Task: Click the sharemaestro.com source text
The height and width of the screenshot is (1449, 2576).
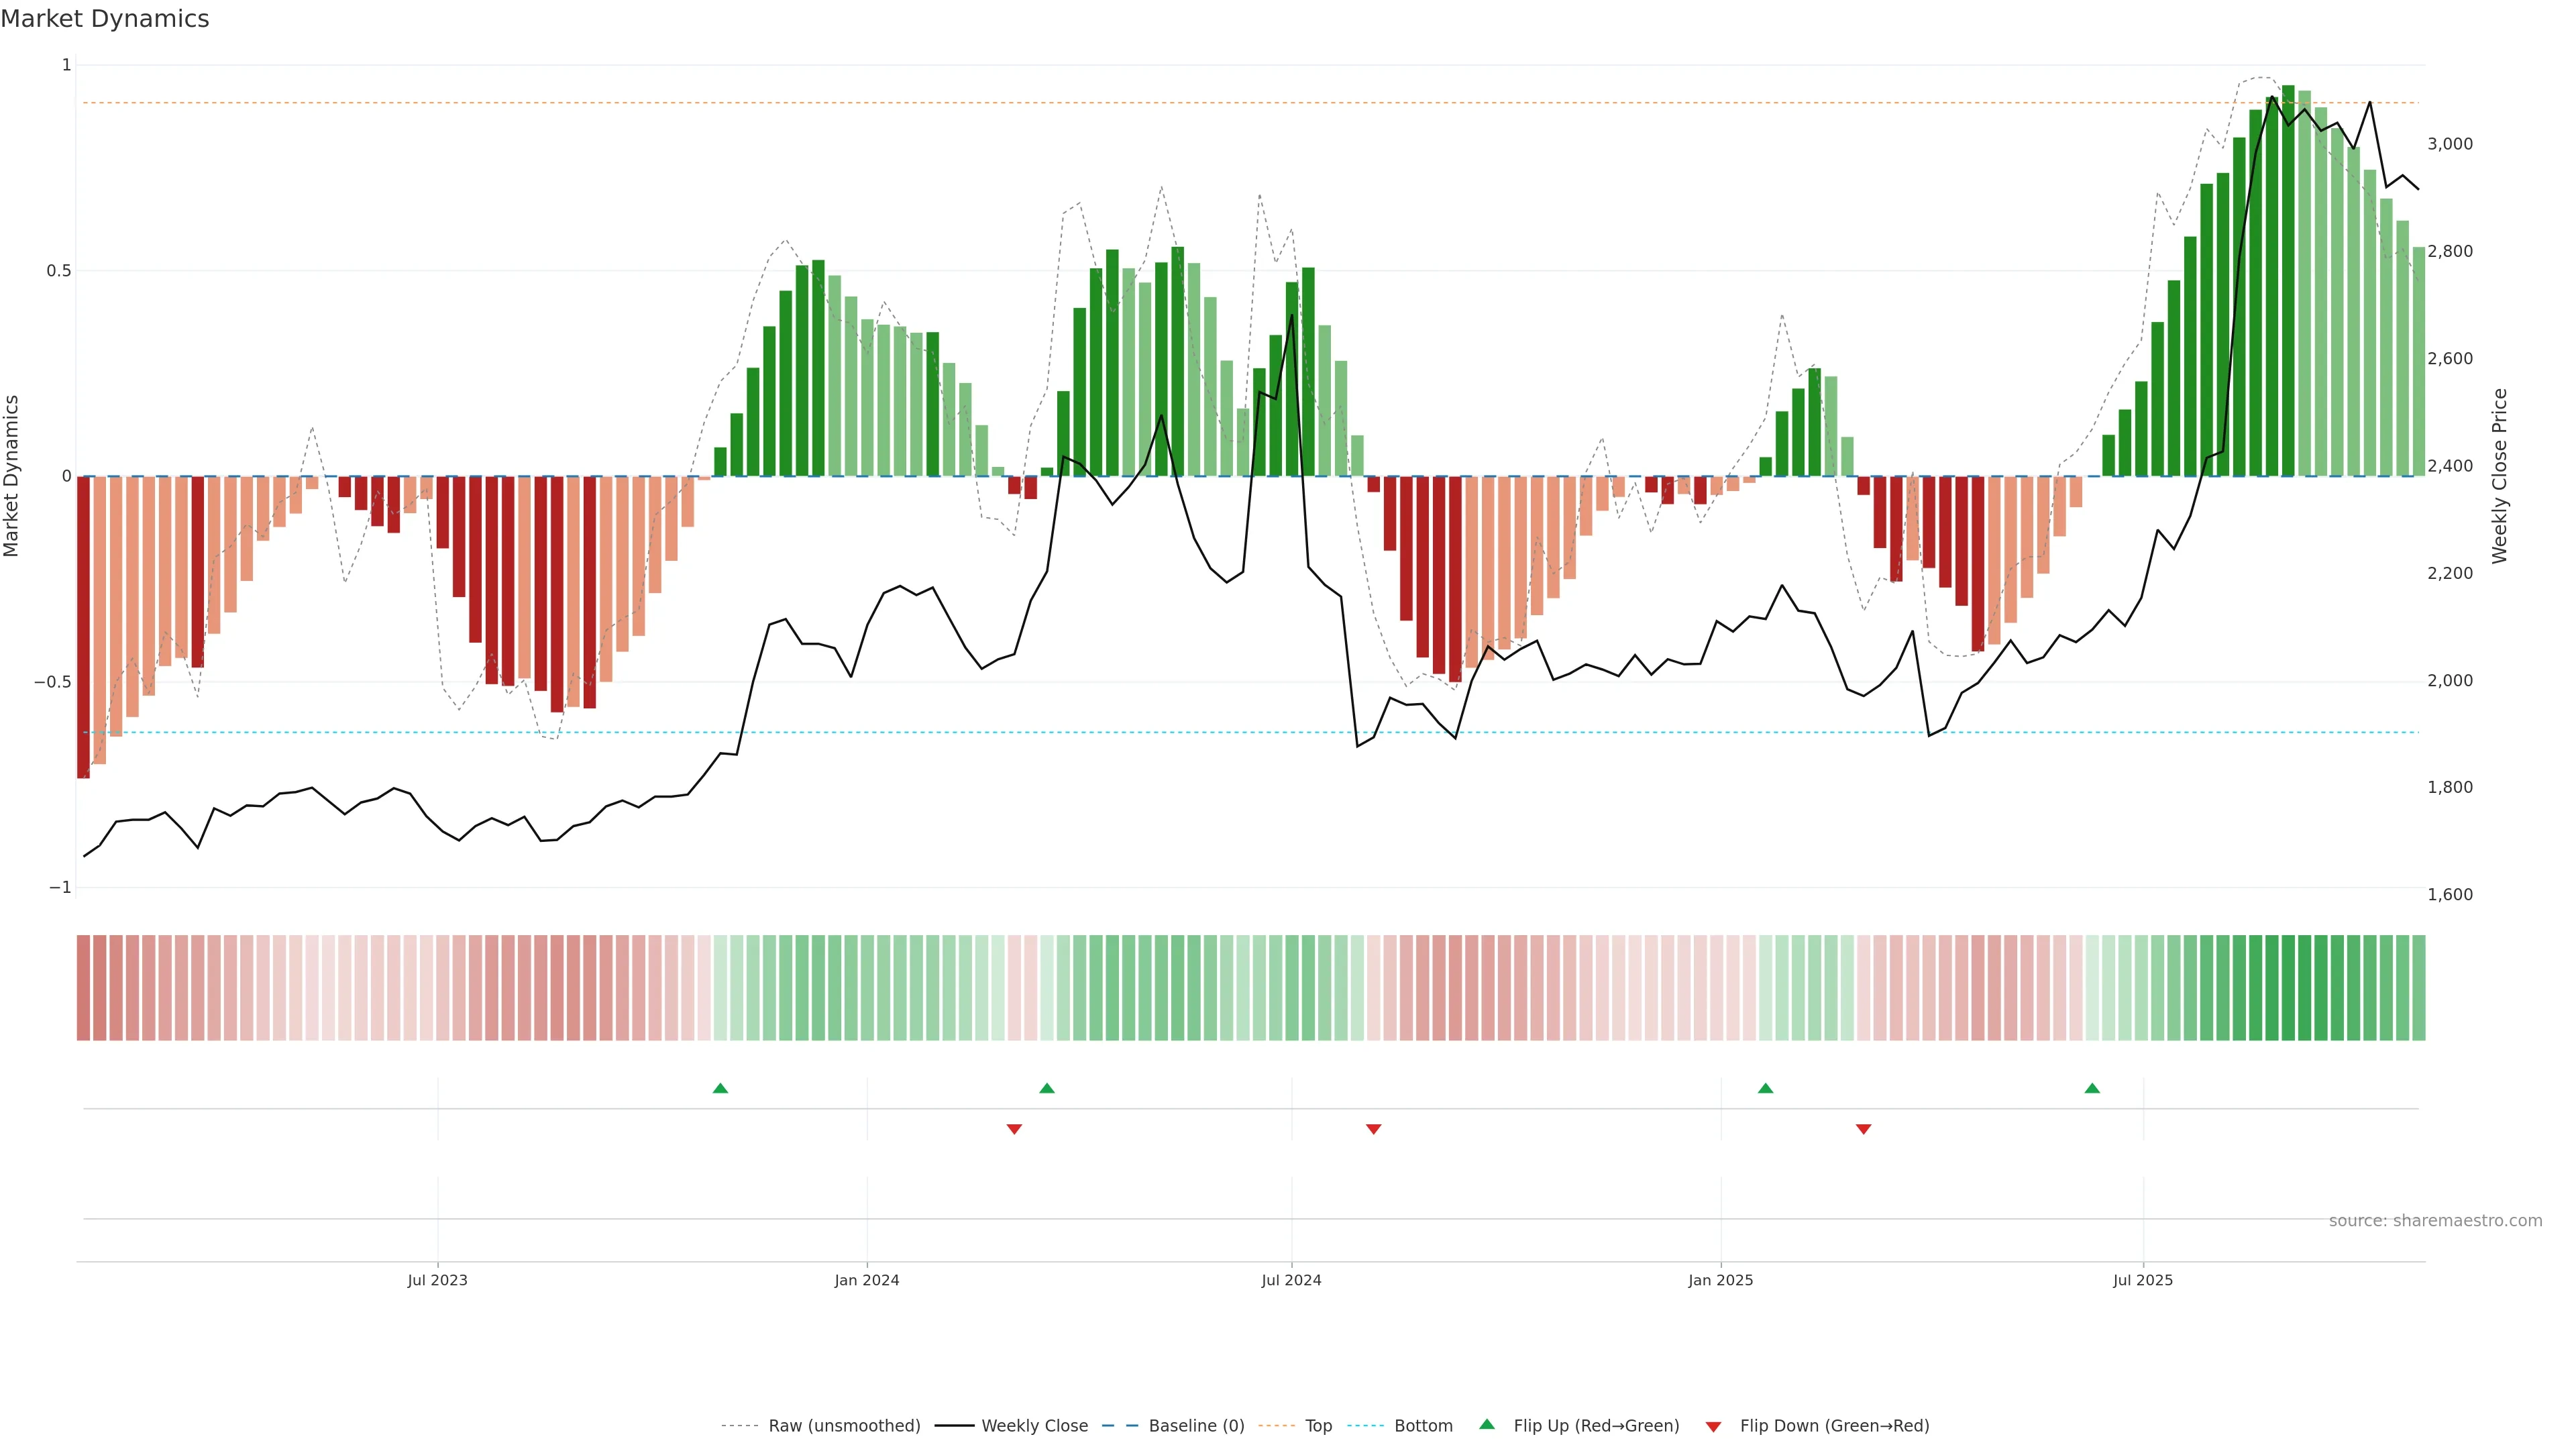Action: pos(2435,1221)
